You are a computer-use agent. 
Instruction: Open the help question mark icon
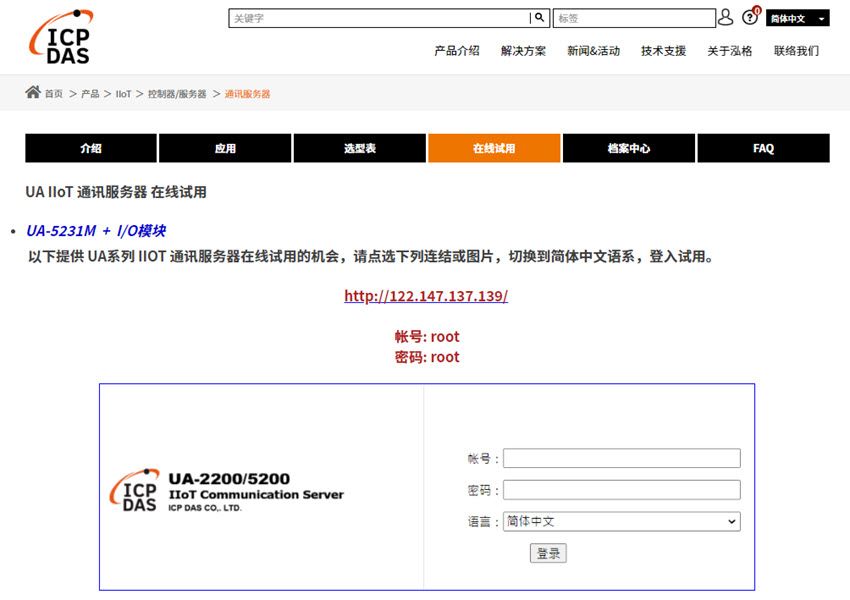click(x=751, y=17)
